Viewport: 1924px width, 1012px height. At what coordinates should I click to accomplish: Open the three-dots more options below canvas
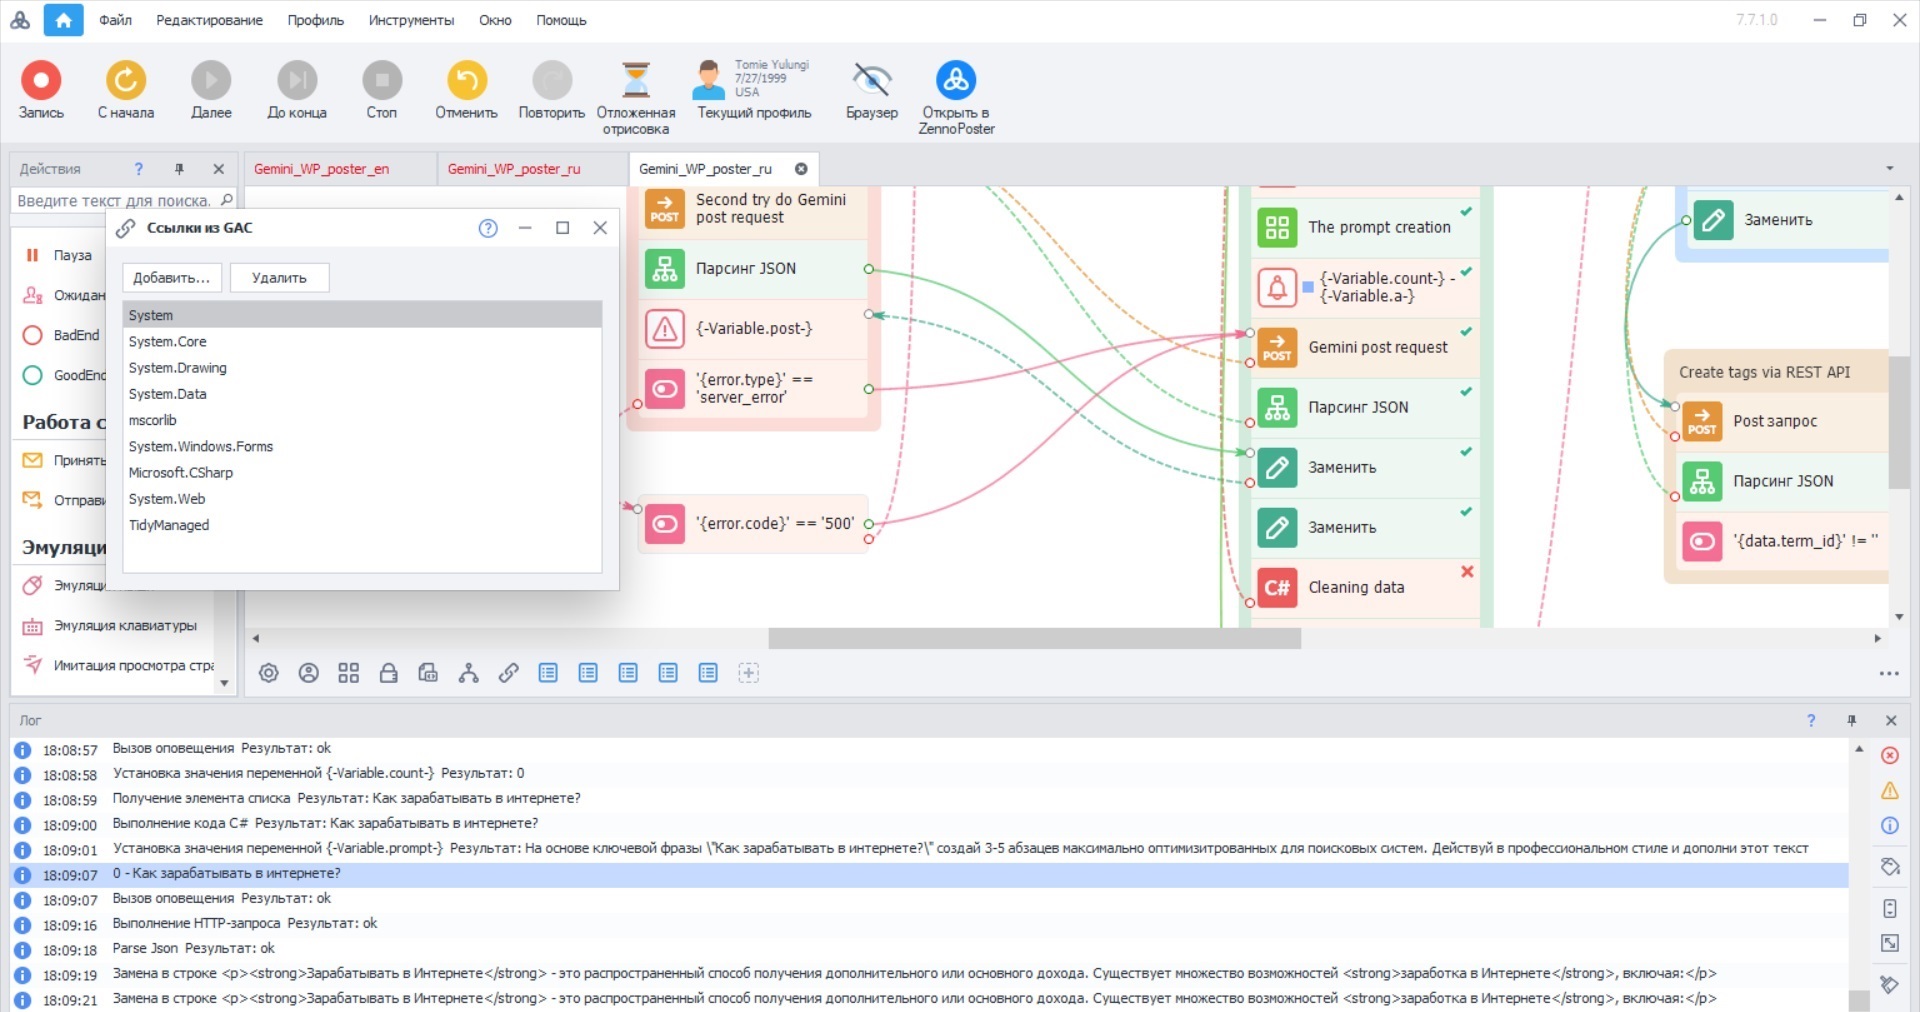click(1889, 674)
